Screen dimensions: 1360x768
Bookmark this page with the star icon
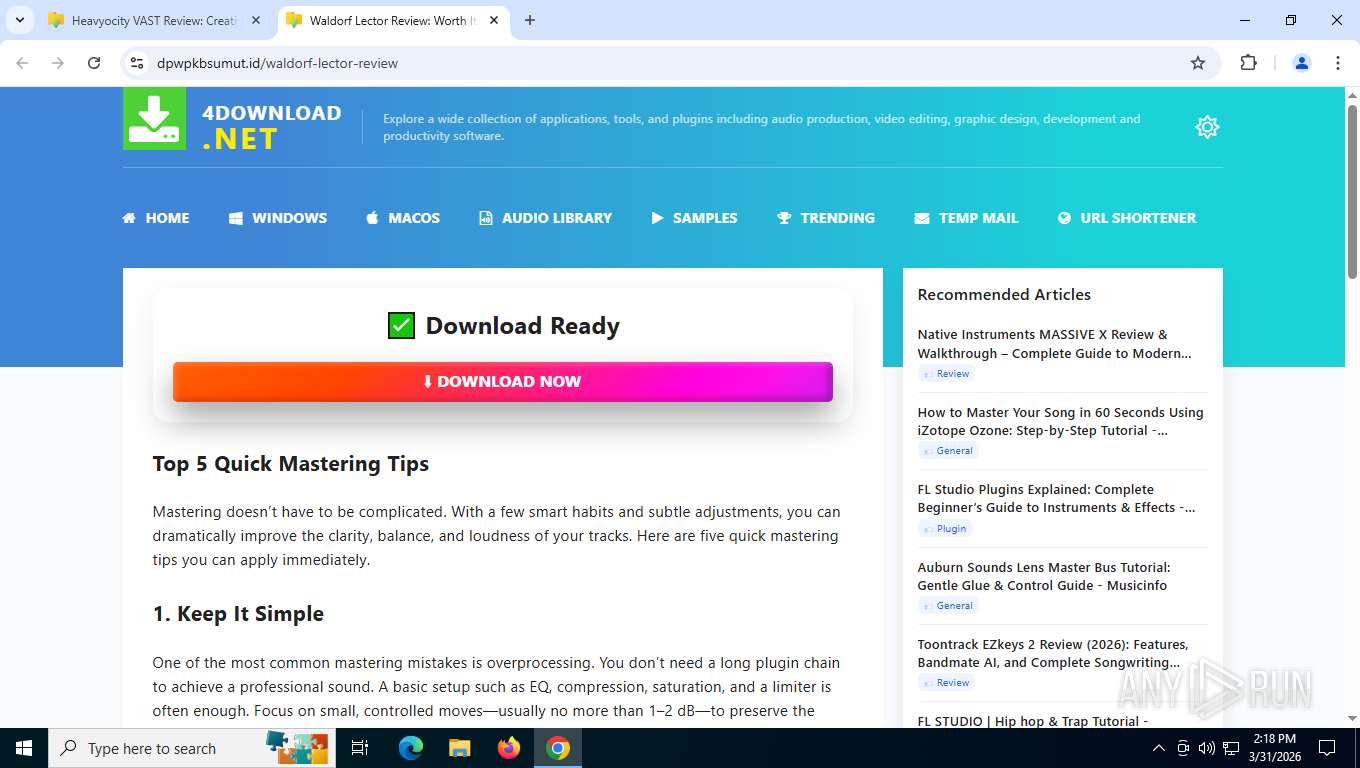click(x=1198, y=63)
